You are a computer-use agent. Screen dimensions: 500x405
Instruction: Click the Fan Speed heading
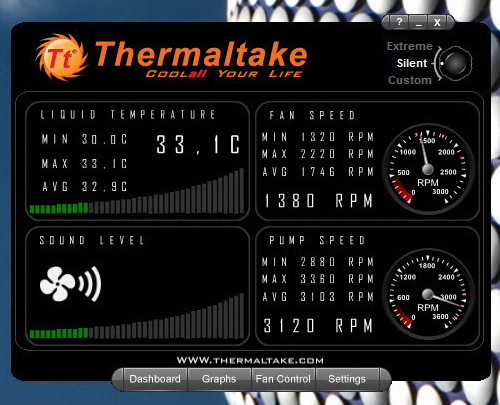click(x=312, y=115)
